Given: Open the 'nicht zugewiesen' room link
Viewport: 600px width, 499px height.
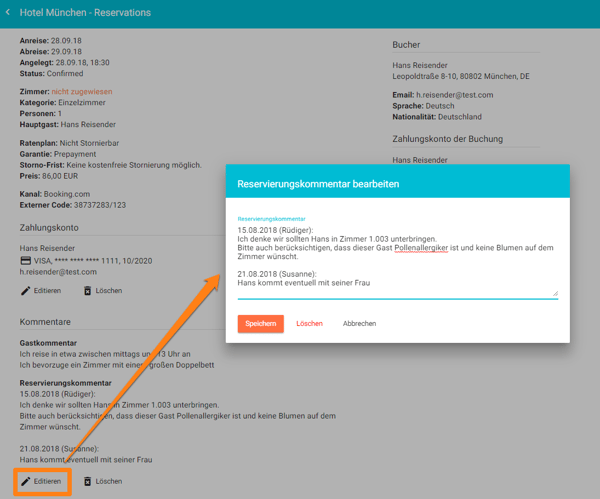Looking at the screenshot, I should click(82, 92).
